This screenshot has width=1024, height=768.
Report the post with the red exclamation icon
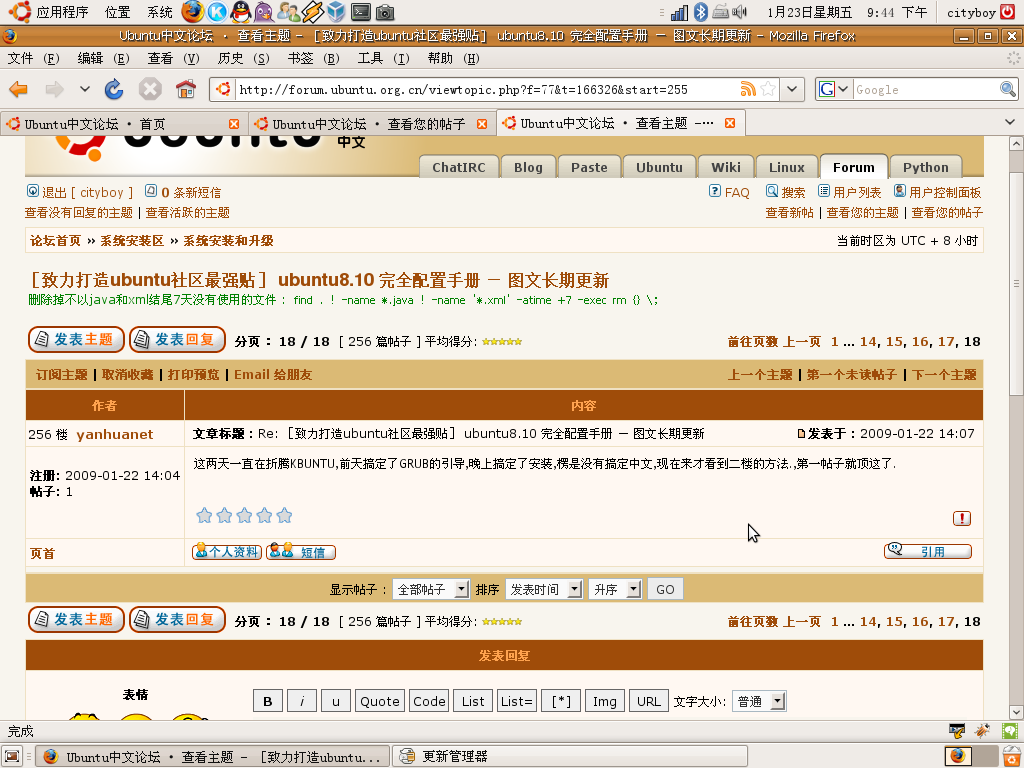(961, 519)
